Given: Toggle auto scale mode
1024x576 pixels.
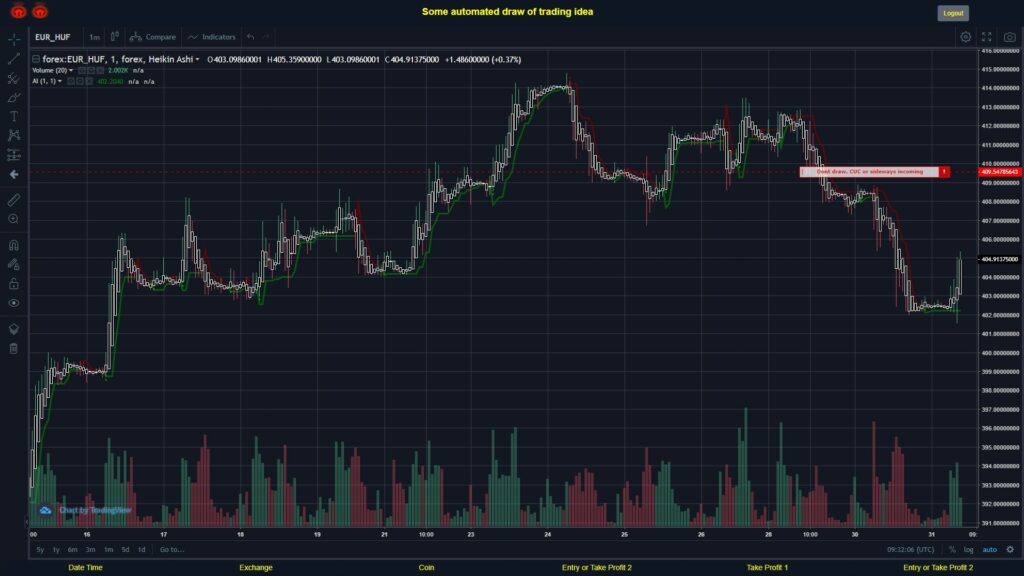Looking at the screenshot, I should click(x=989, y=550).
